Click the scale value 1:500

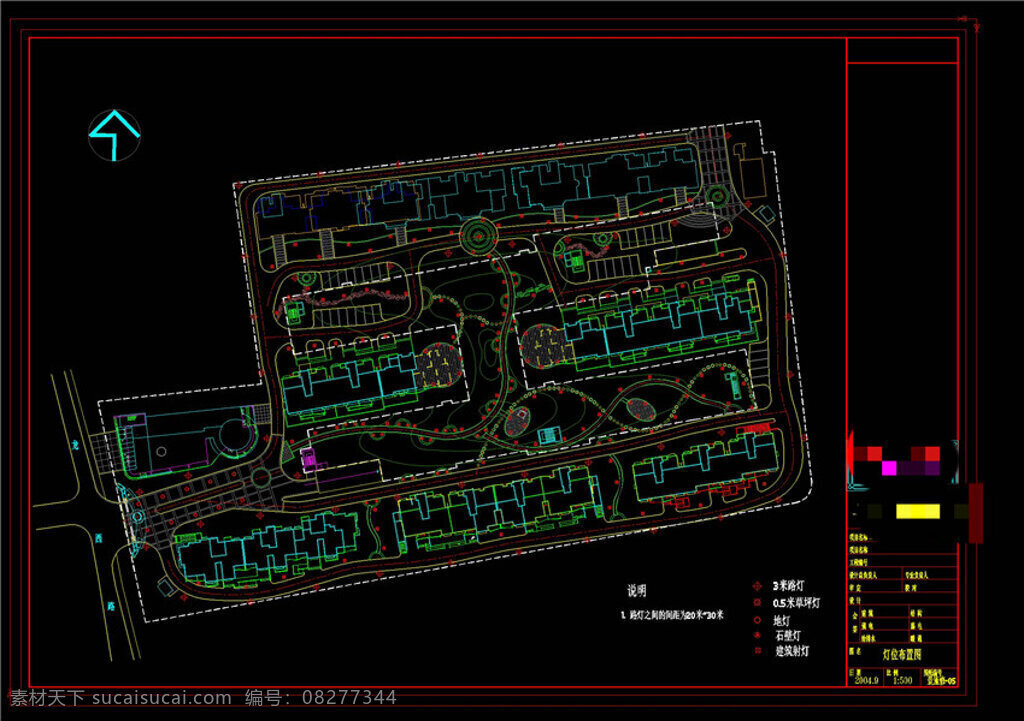(x=902, y=681)
